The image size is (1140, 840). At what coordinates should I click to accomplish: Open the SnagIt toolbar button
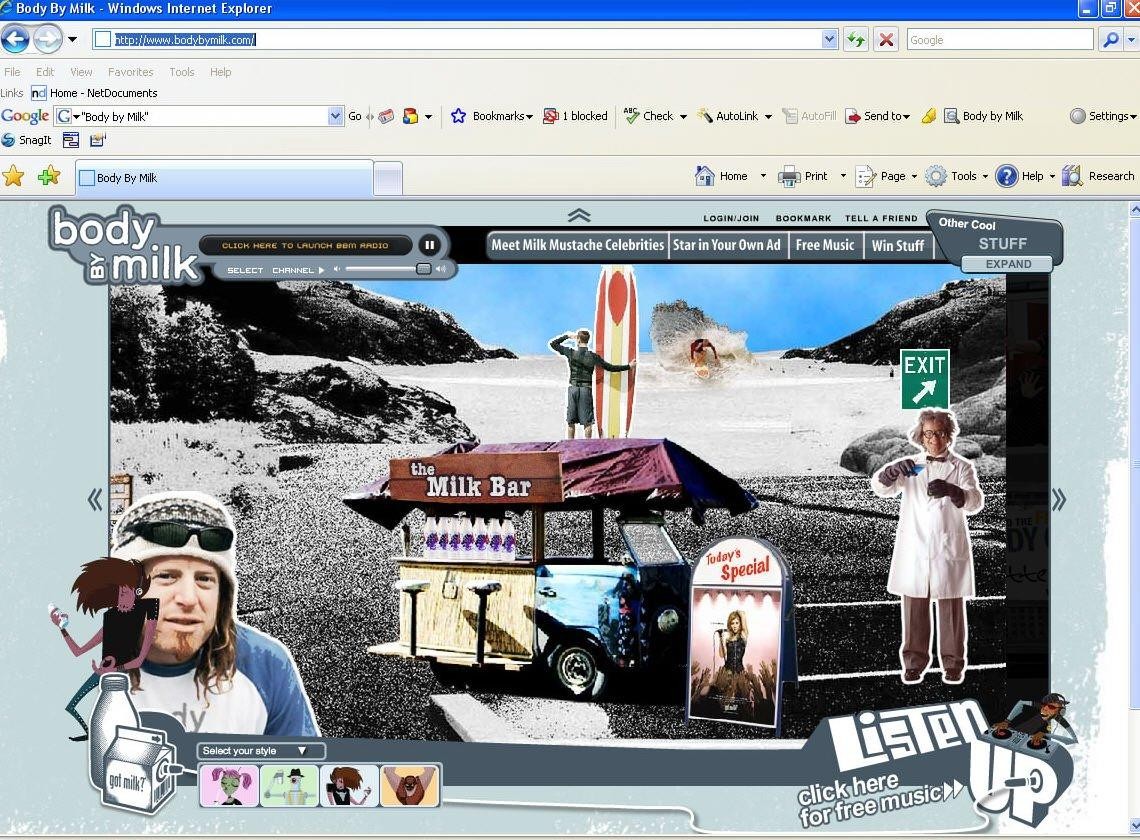27,140
